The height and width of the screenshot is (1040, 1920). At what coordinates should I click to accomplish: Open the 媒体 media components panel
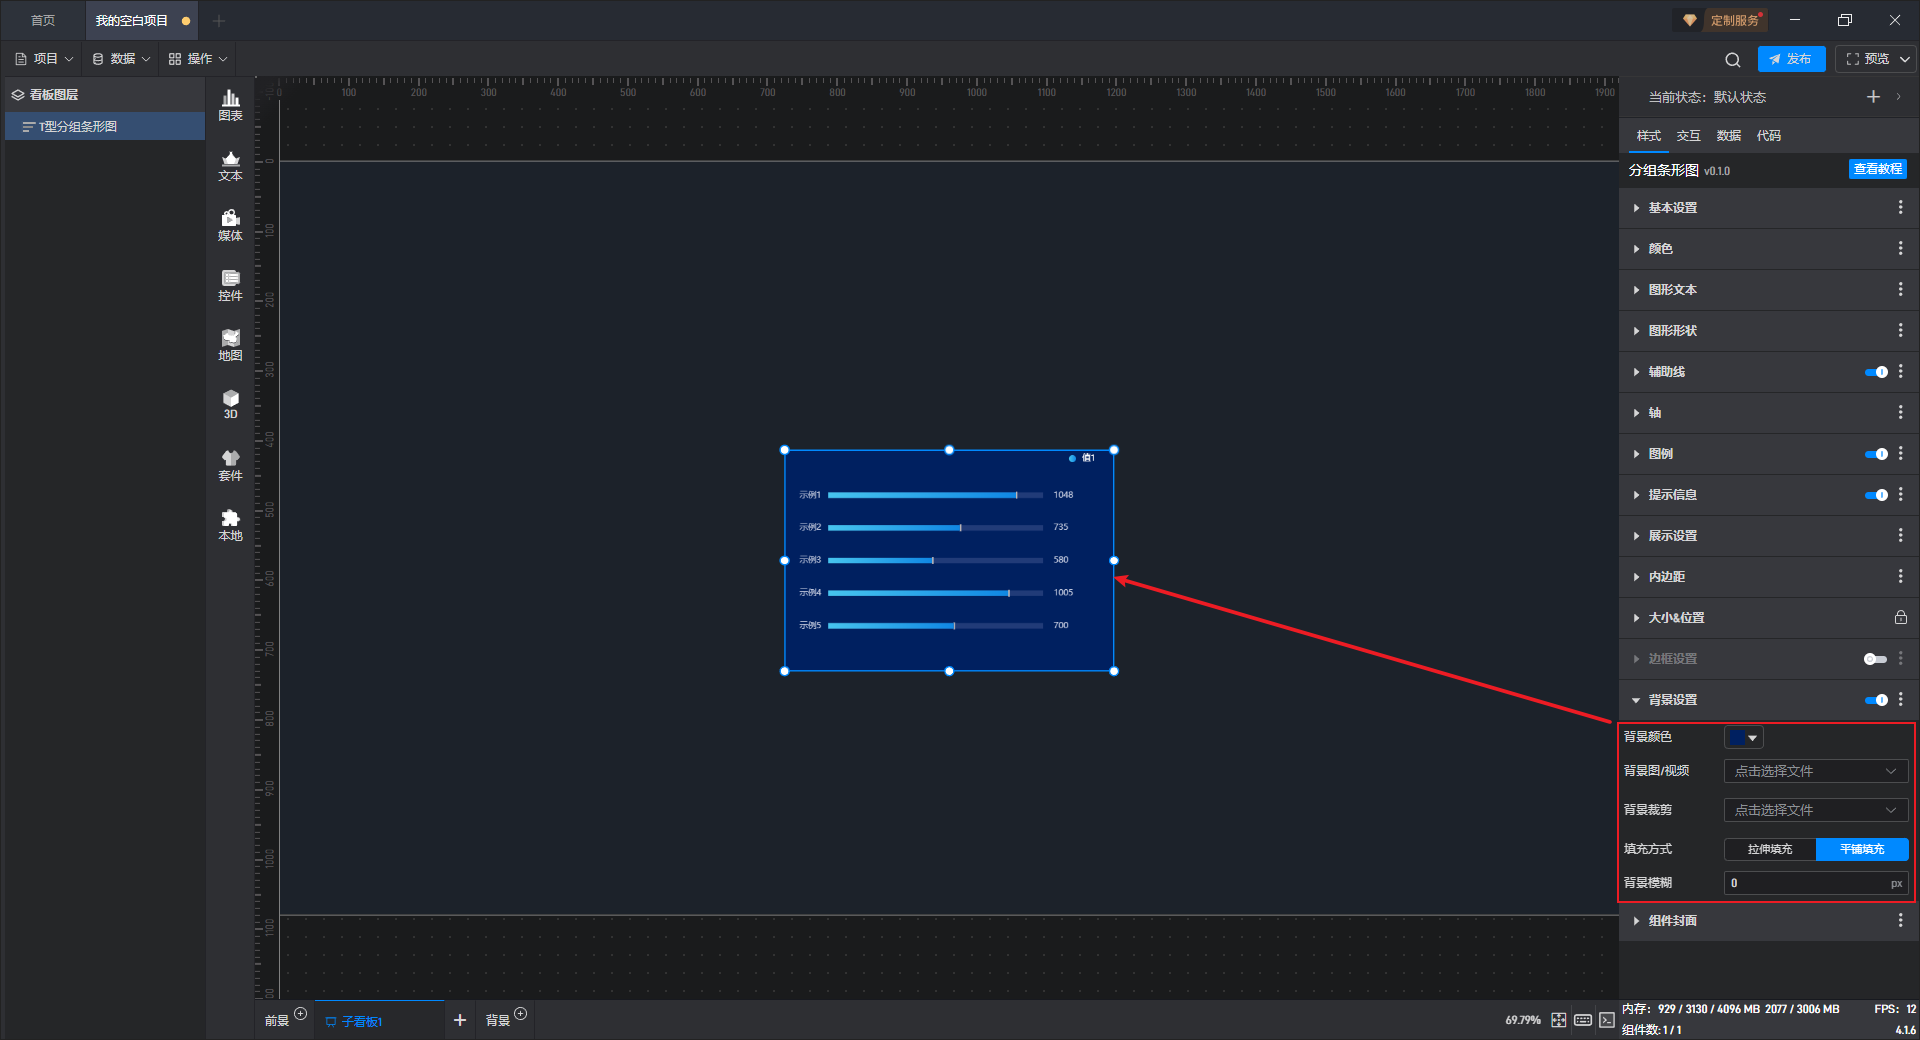point(230,225)
